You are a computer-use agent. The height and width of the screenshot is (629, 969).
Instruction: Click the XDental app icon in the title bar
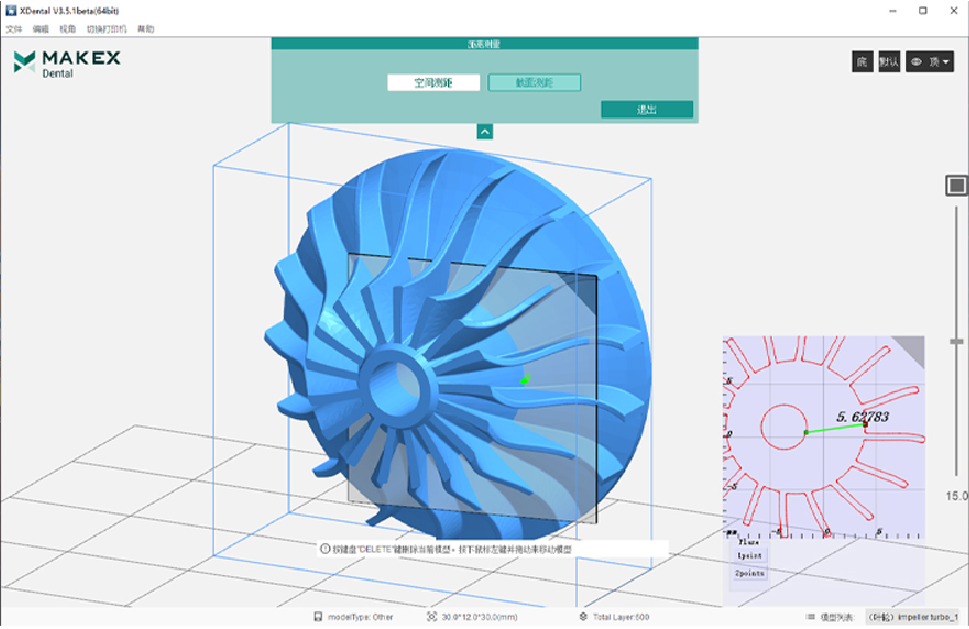(11, 11)
